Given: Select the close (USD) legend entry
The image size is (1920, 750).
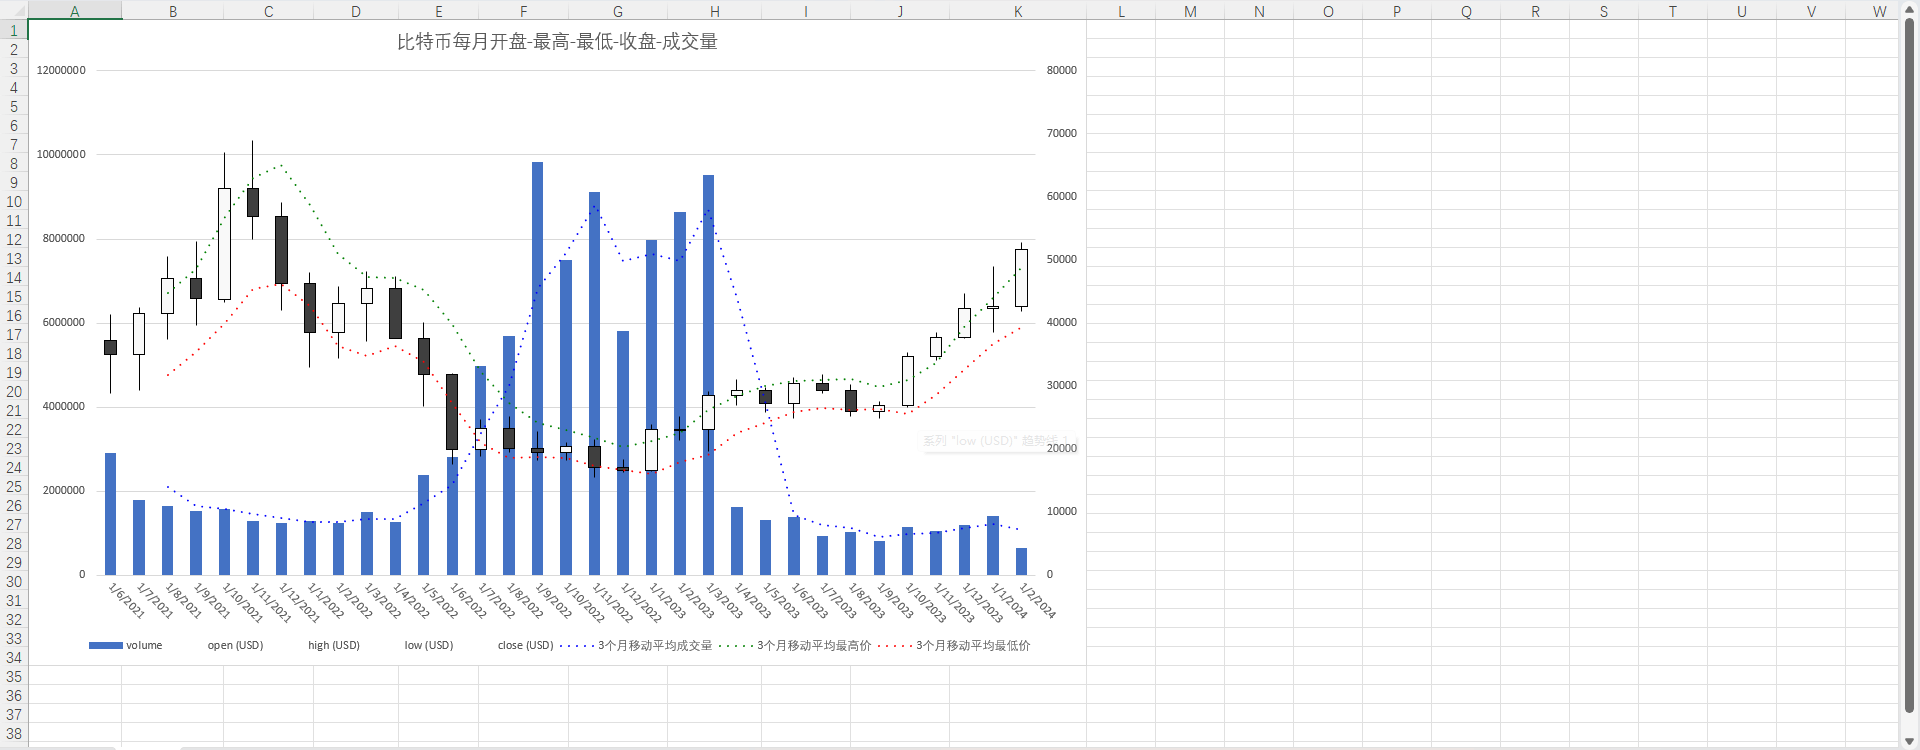Looking at the screenshot, I should 525,645.
